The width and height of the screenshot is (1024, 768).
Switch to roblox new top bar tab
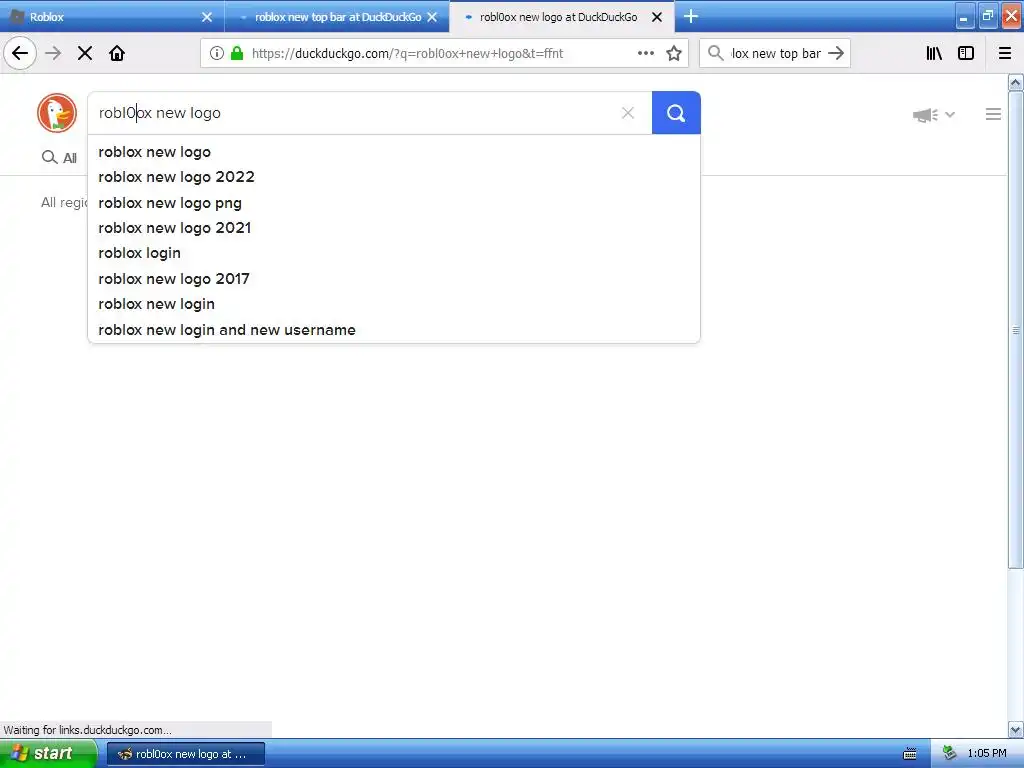(x=337, y=17)
